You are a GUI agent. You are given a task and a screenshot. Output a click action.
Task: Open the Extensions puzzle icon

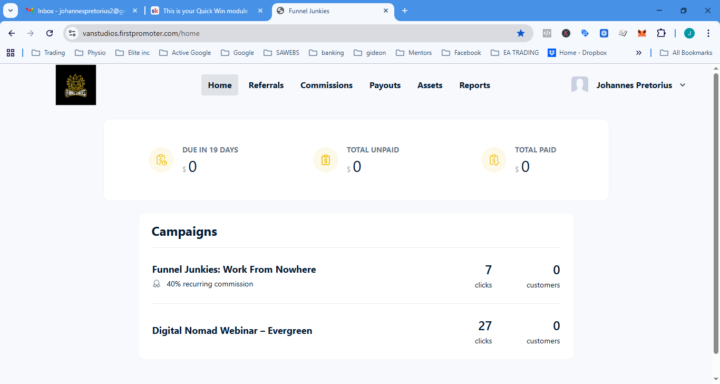[661, 33]
